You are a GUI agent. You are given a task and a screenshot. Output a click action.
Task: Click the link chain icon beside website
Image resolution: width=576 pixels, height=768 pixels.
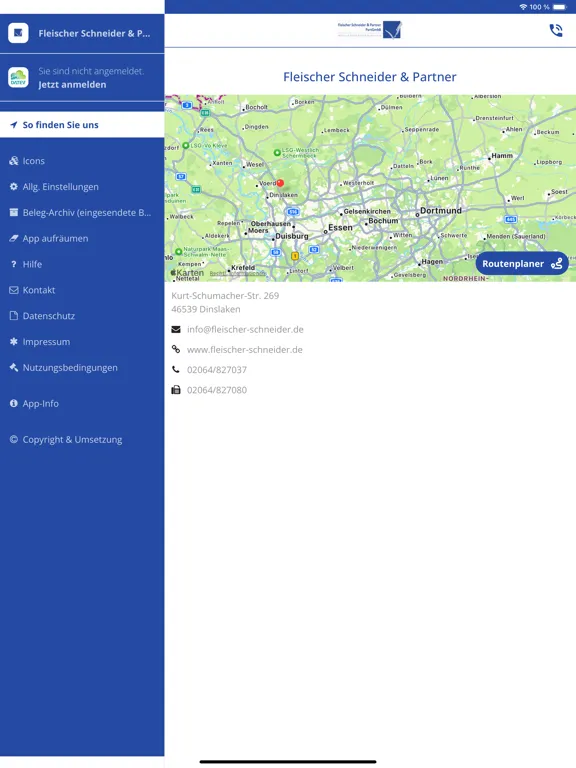pyautogui.click(x=176, y=349)
